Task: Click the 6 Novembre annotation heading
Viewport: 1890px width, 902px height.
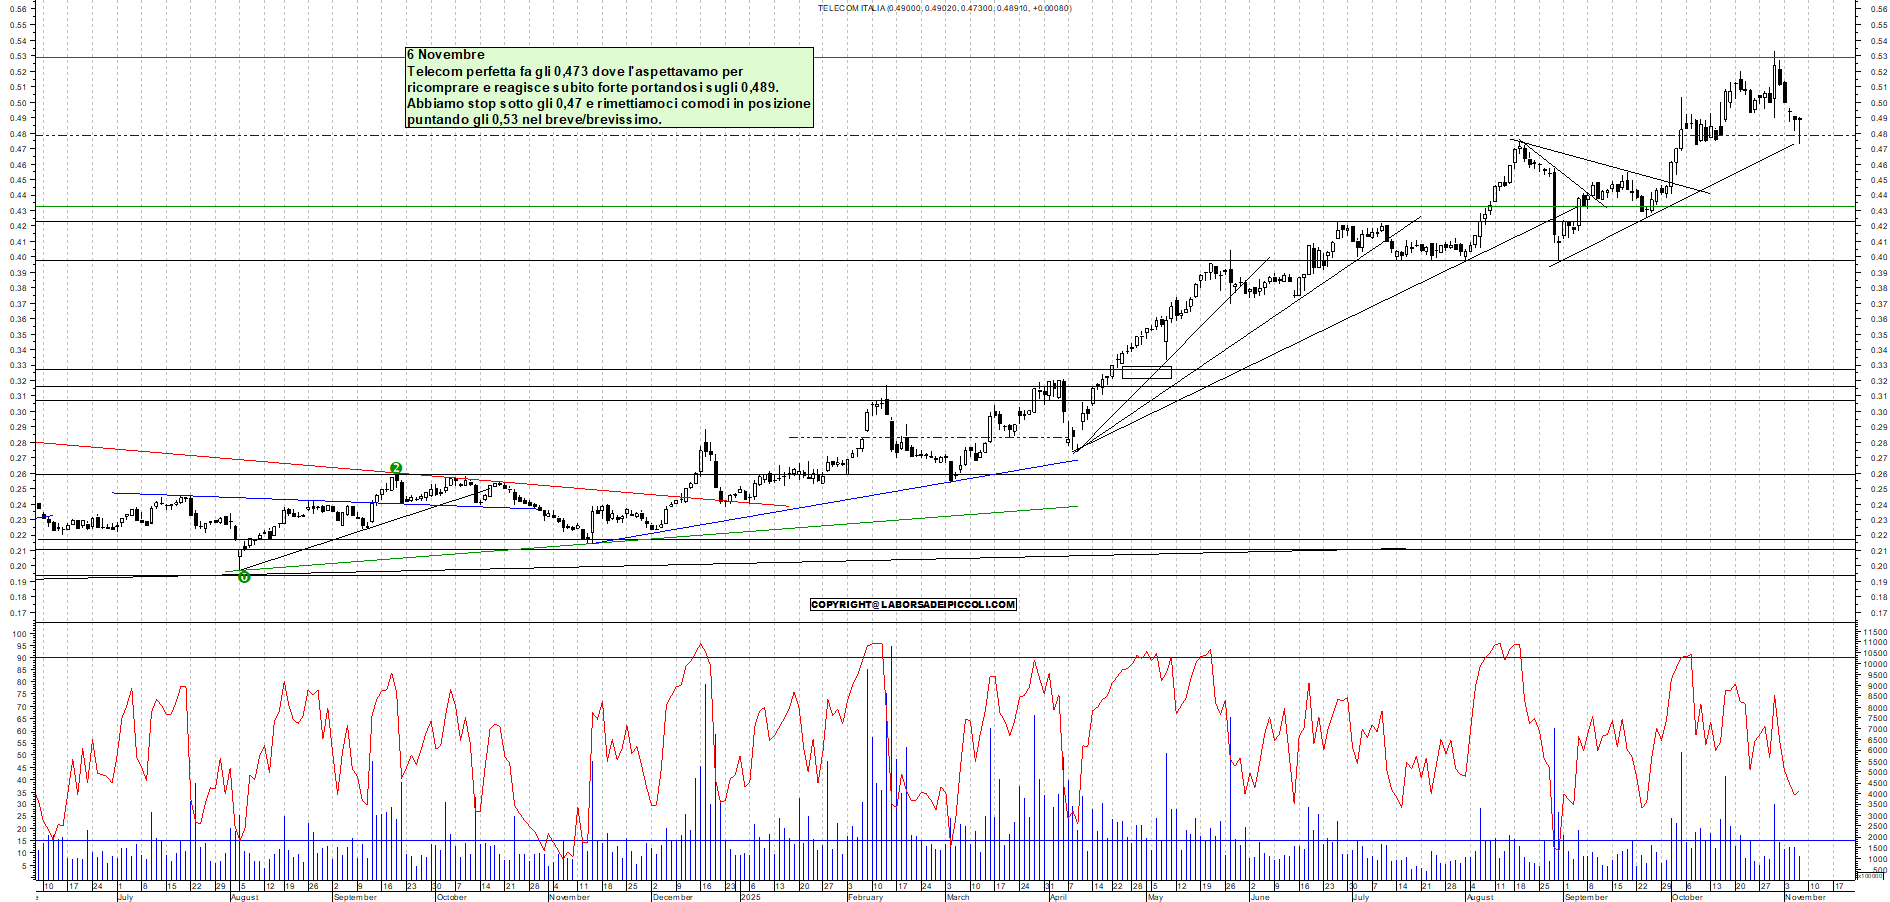Action: pyautogui.click(x=444, y=54)
